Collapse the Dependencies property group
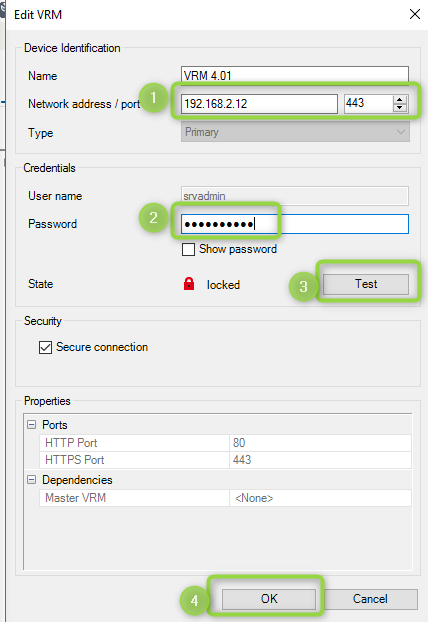The height and width of the screenshot is (622, 428). [x=31, y=480]
